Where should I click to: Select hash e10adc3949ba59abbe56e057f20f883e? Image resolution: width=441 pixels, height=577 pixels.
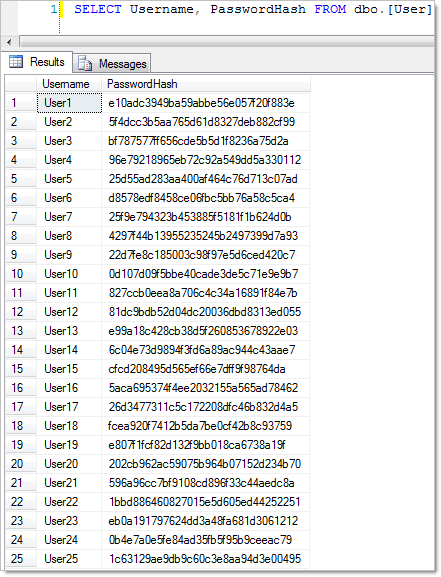[x=205, y=103]
